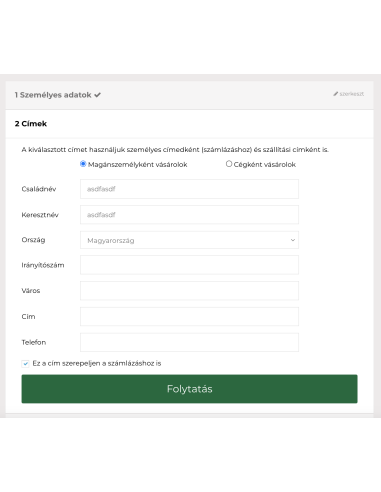Select Magánszemélyként vásárolok radio button
Image resolution: width=381 pixels, height=492 pixels.
83,164
